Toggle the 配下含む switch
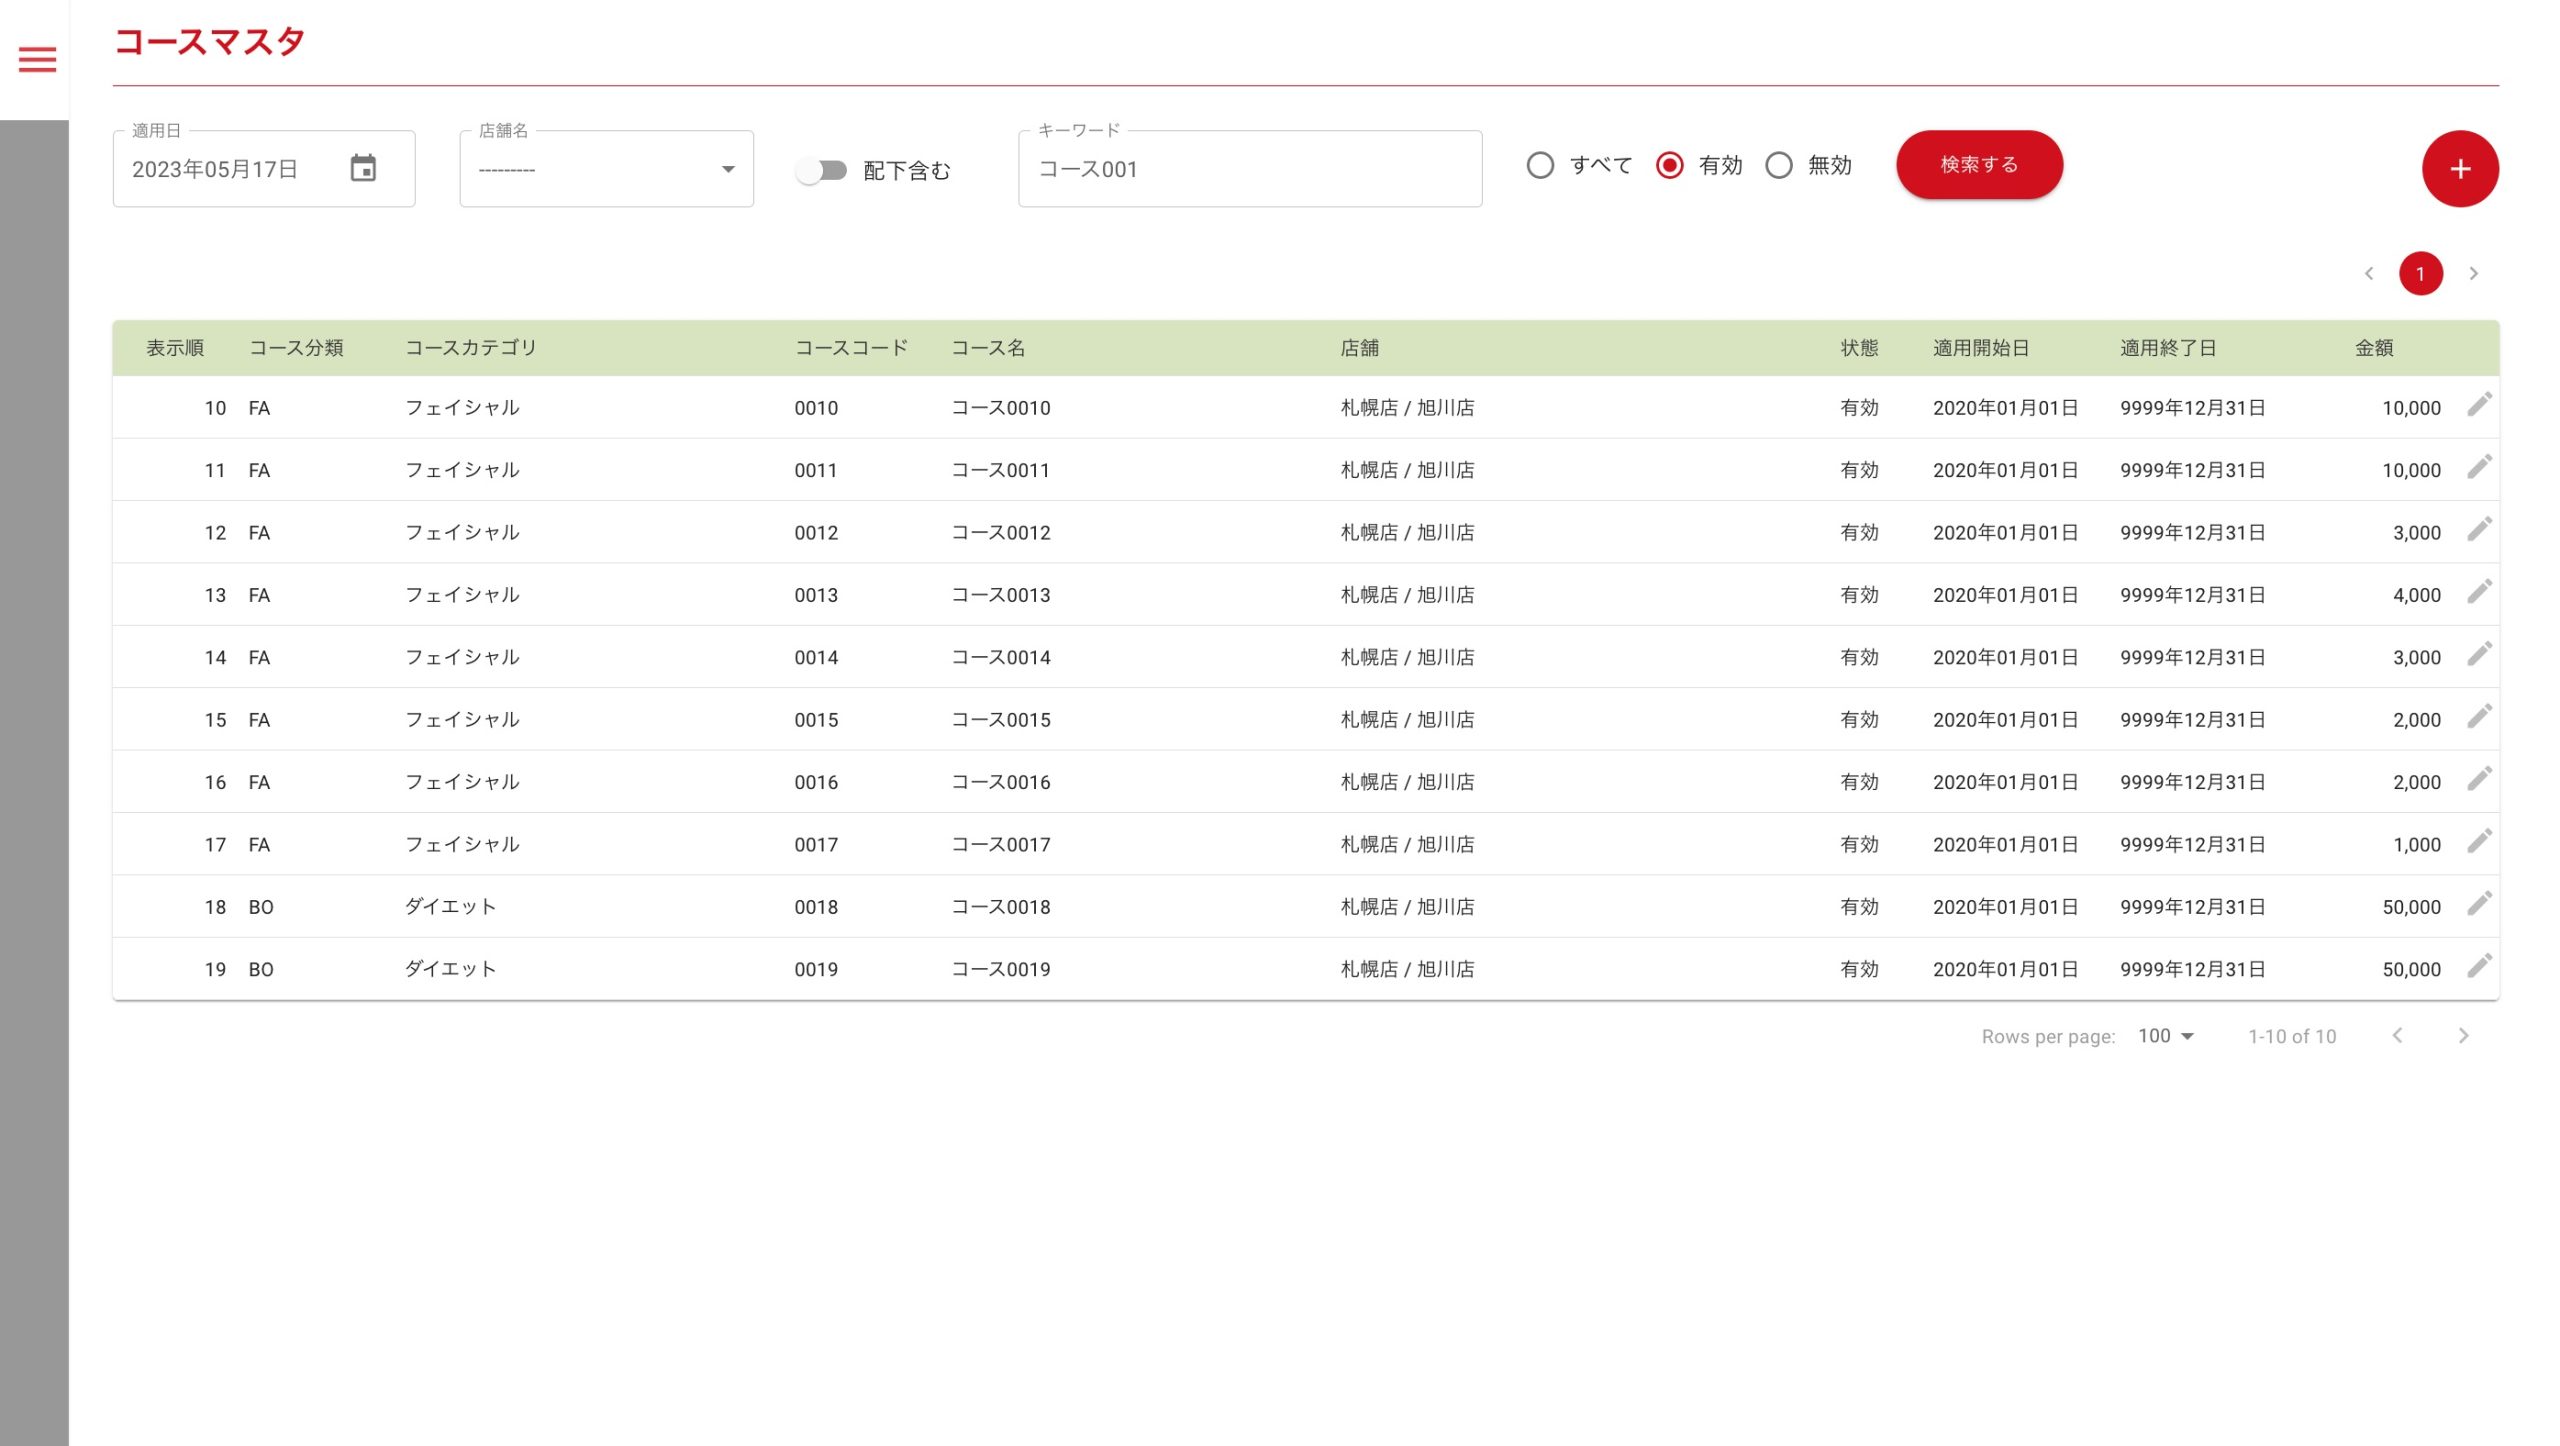Viewport: 2560px width, 1446px height. (822, 170)
